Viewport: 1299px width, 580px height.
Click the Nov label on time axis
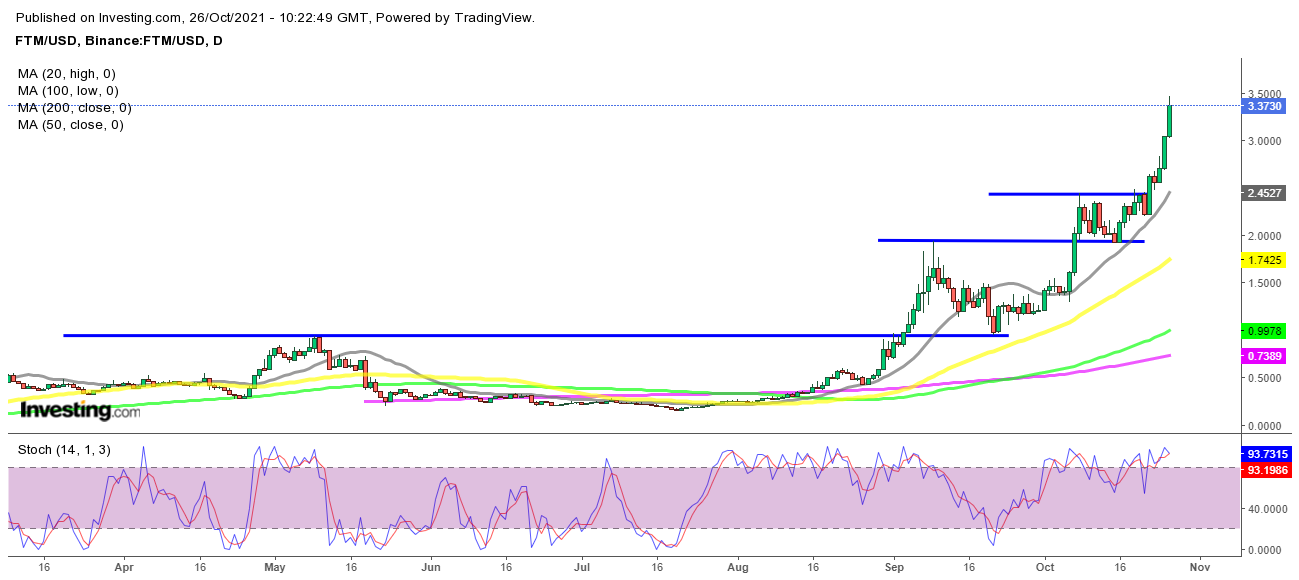click(1201, 565)
